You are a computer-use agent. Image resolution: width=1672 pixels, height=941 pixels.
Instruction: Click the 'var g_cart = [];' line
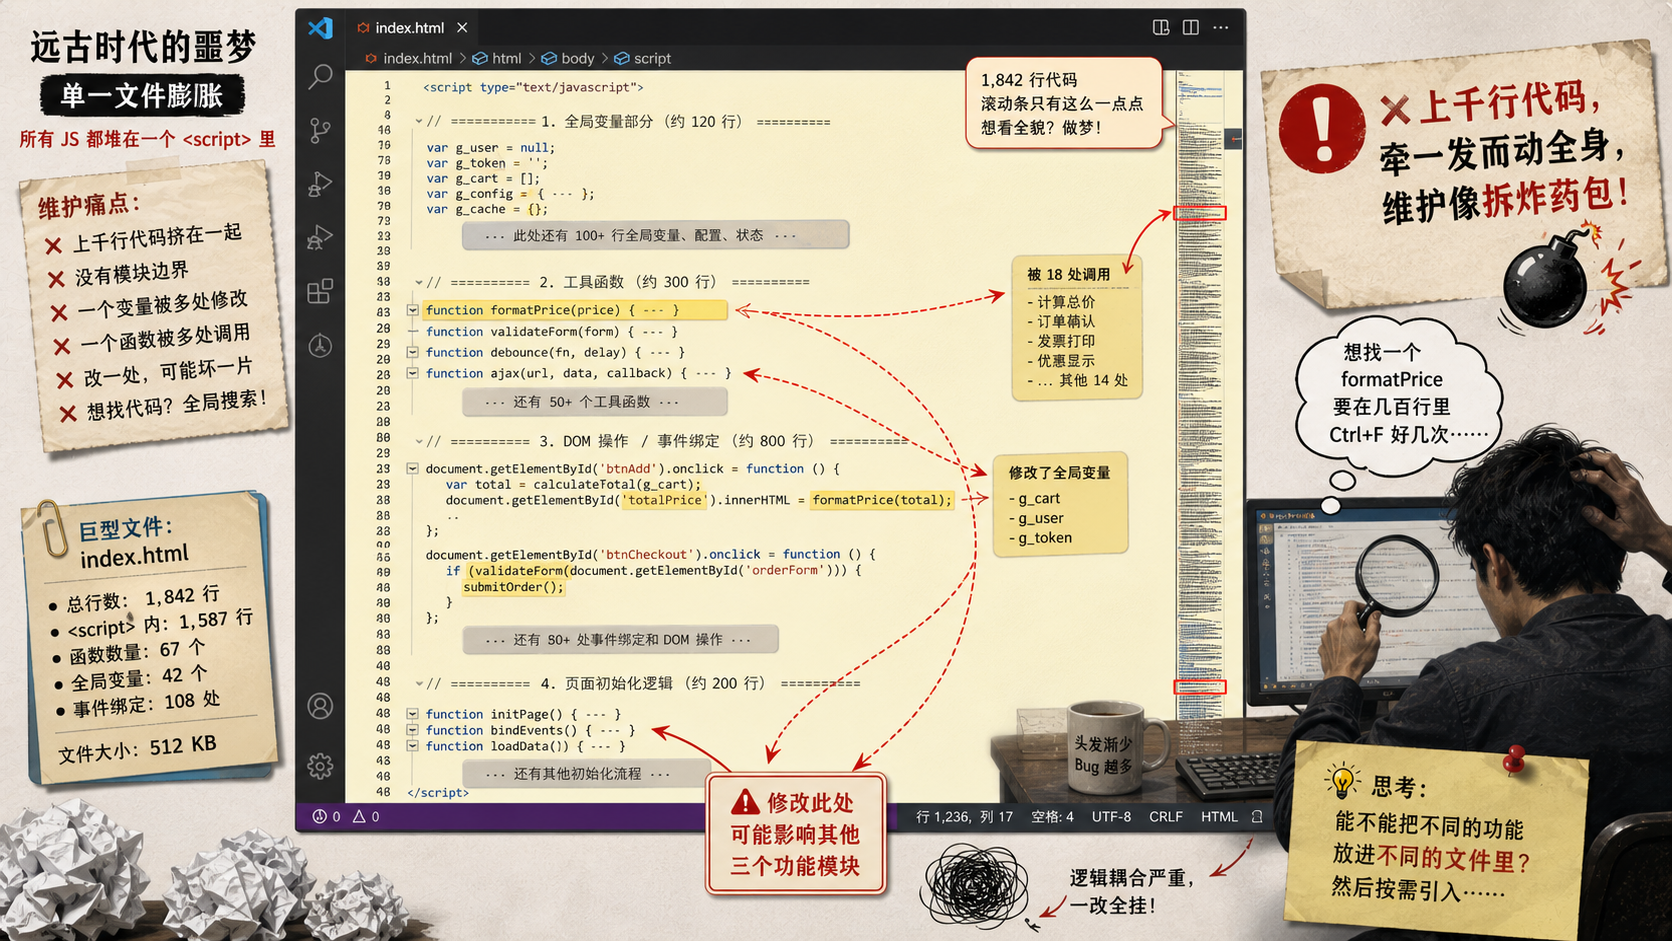click(x=482, y=178)
